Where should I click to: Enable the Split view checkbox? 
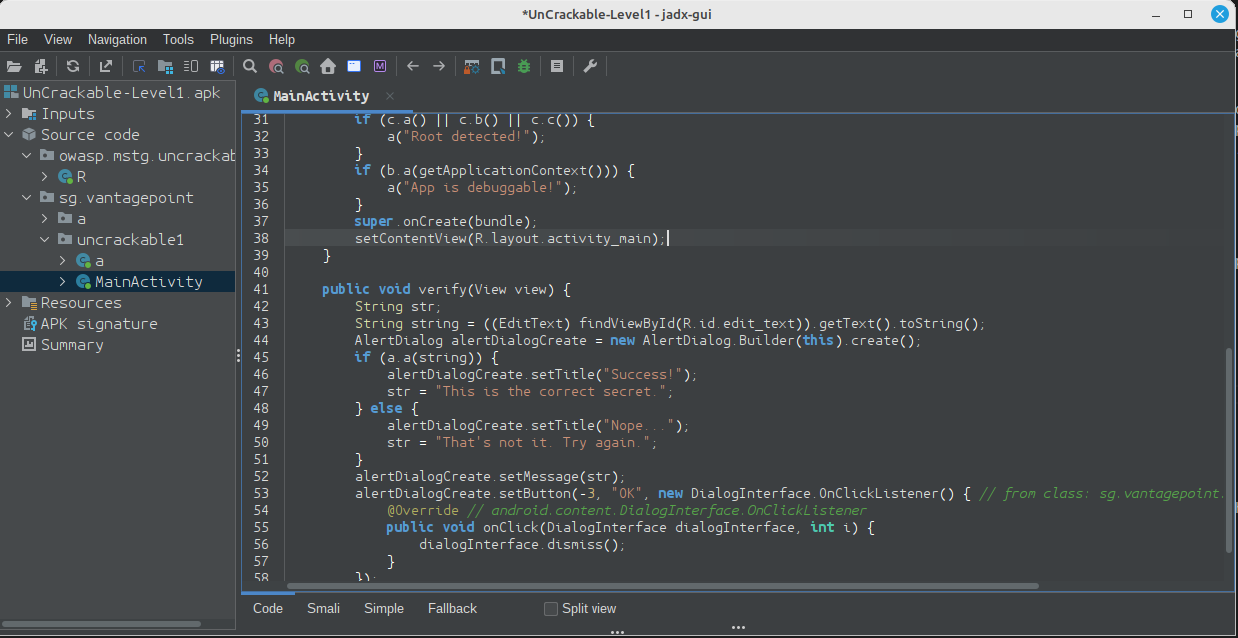[551, 608]
